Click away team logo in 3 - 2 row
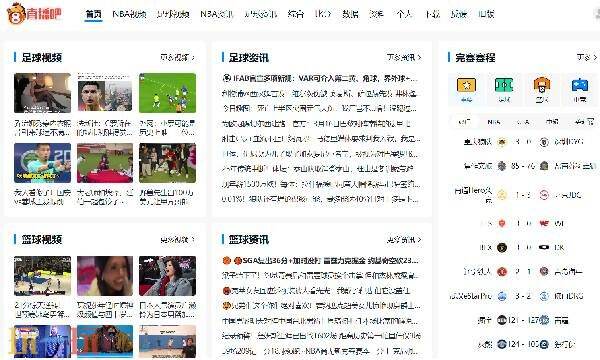Screen dimensions: 600x360 544,296
